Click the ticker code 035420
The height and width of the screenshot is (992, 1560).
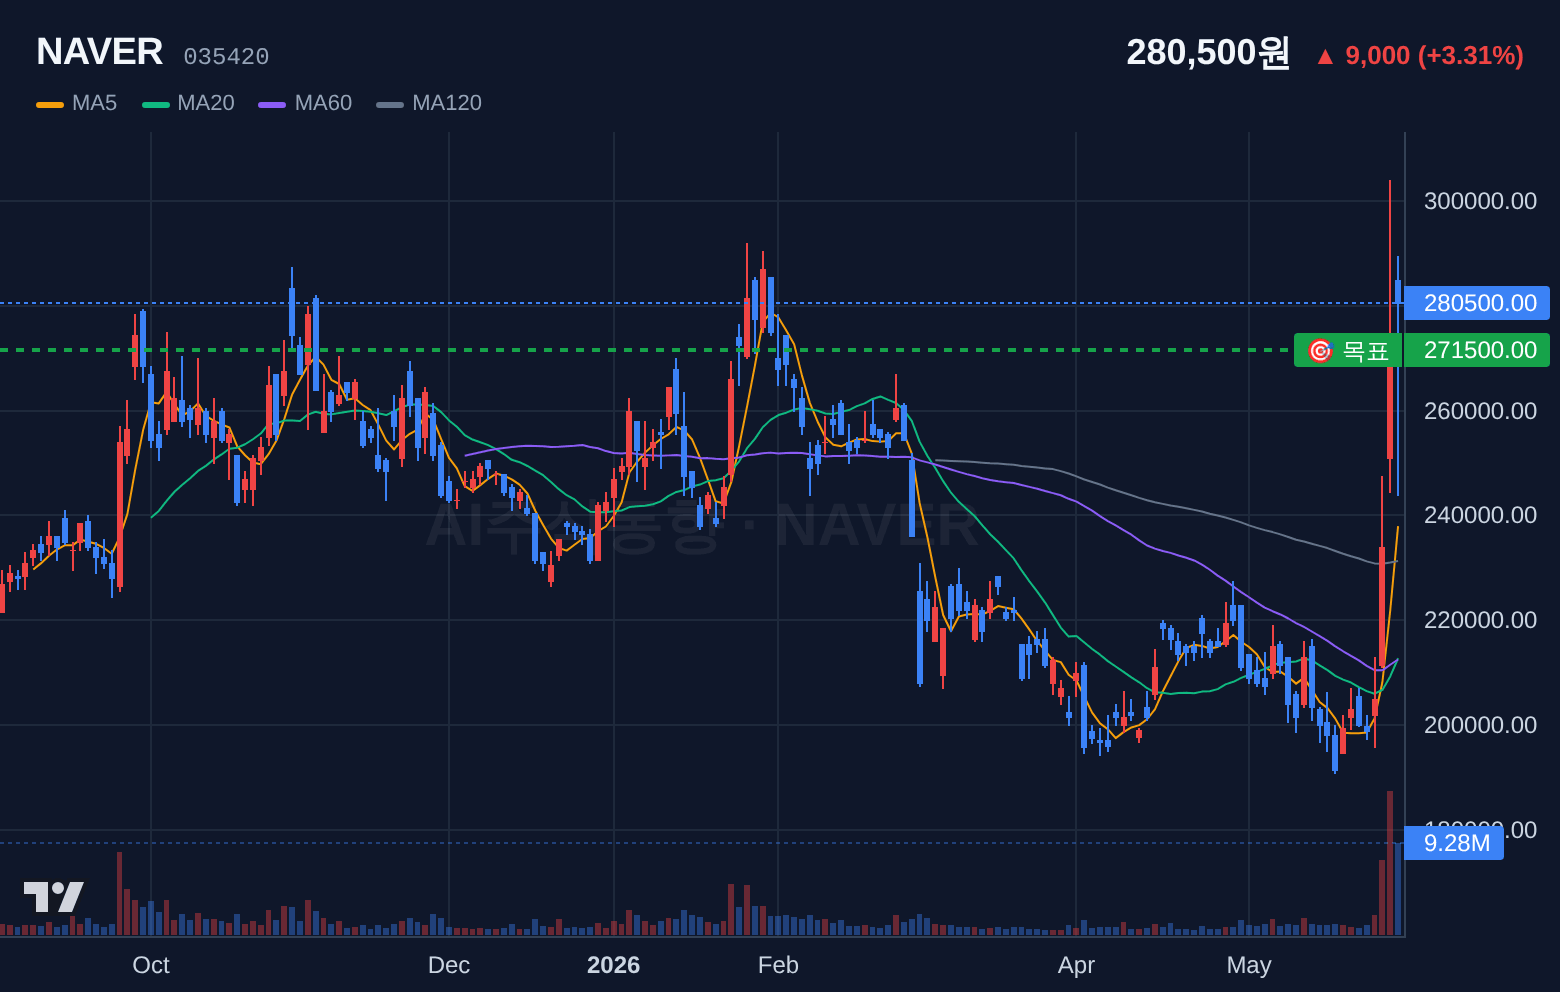226,57
